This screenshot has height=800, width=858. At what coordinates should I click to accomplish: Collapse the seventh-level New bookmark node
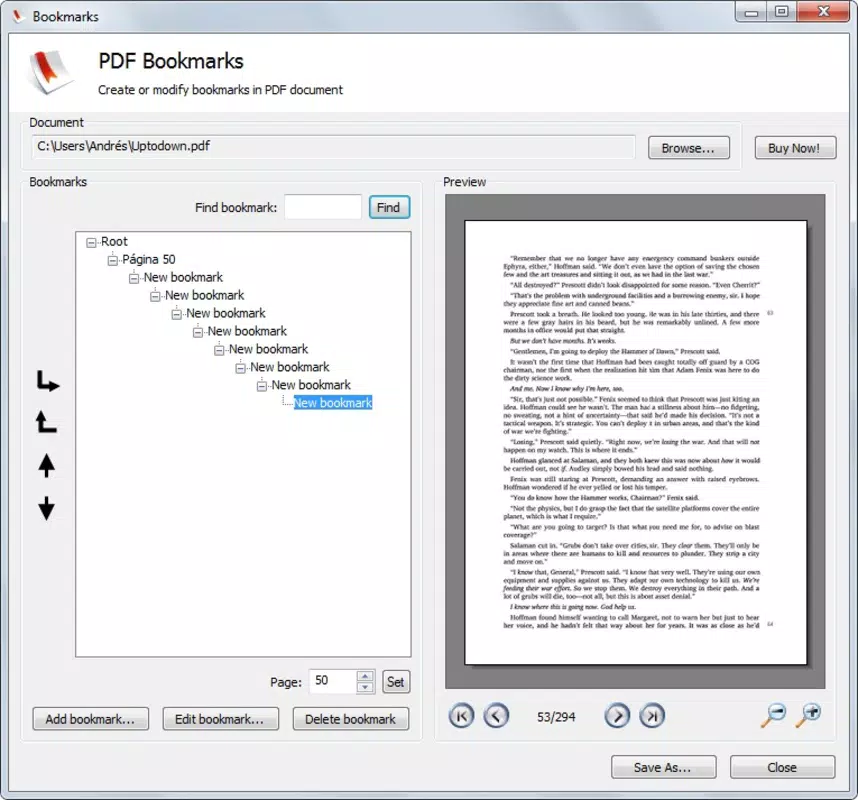pyautogui.click(x=262, y=386)
